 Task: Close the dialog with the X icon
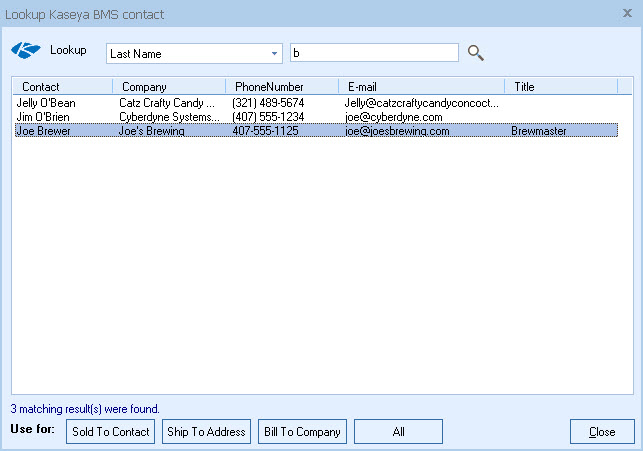[627, 13]
